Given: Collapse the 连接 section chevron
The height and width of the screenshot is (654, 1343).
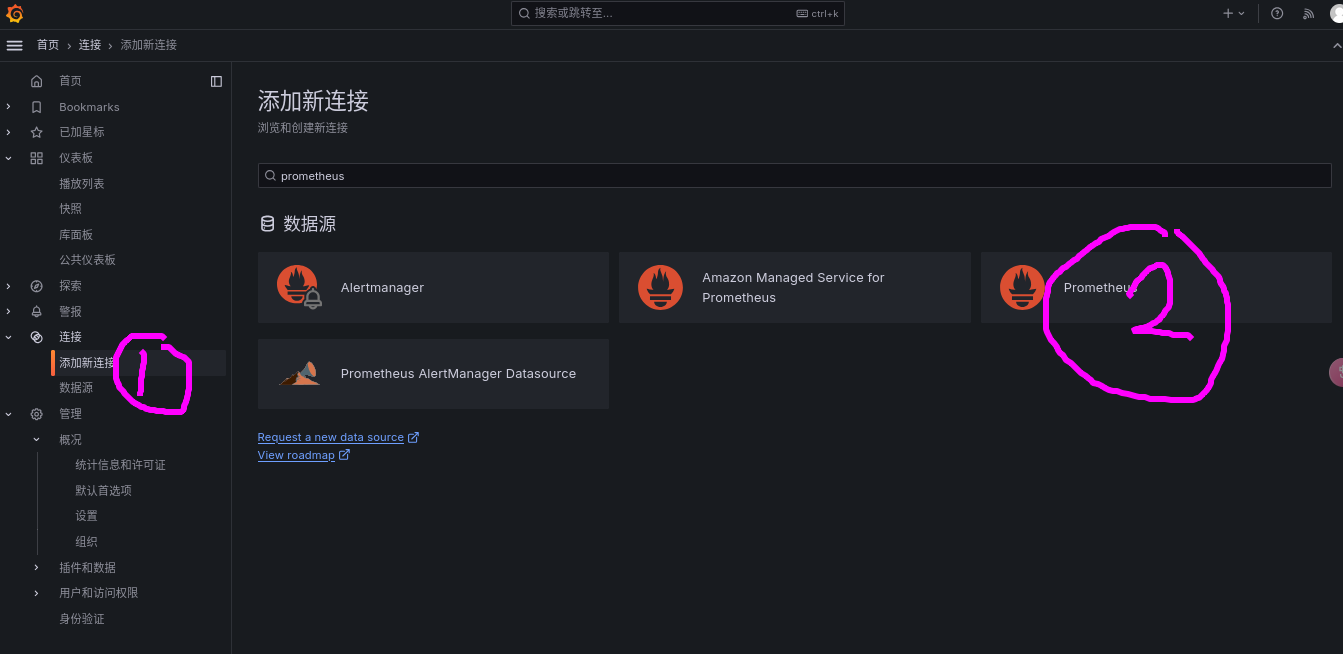Looking at the screenshot, I should 8,337.
